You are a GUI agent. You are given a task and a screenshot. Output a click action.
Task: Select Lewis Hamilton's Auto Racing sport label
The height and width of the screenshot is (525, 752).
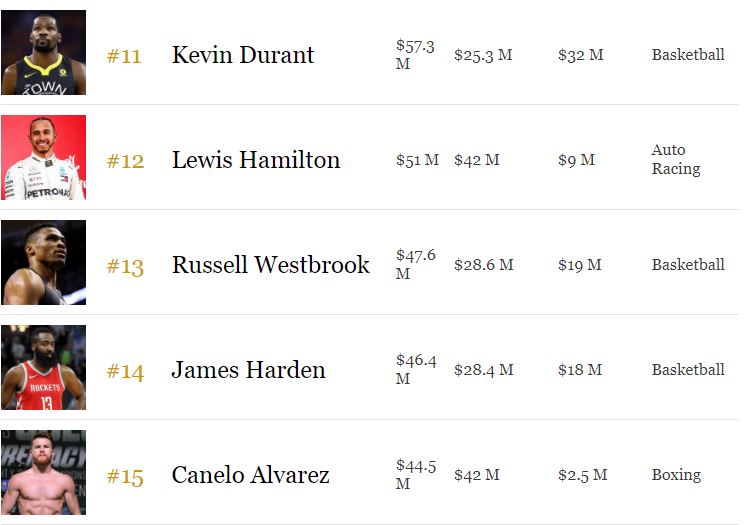point(676,159)
